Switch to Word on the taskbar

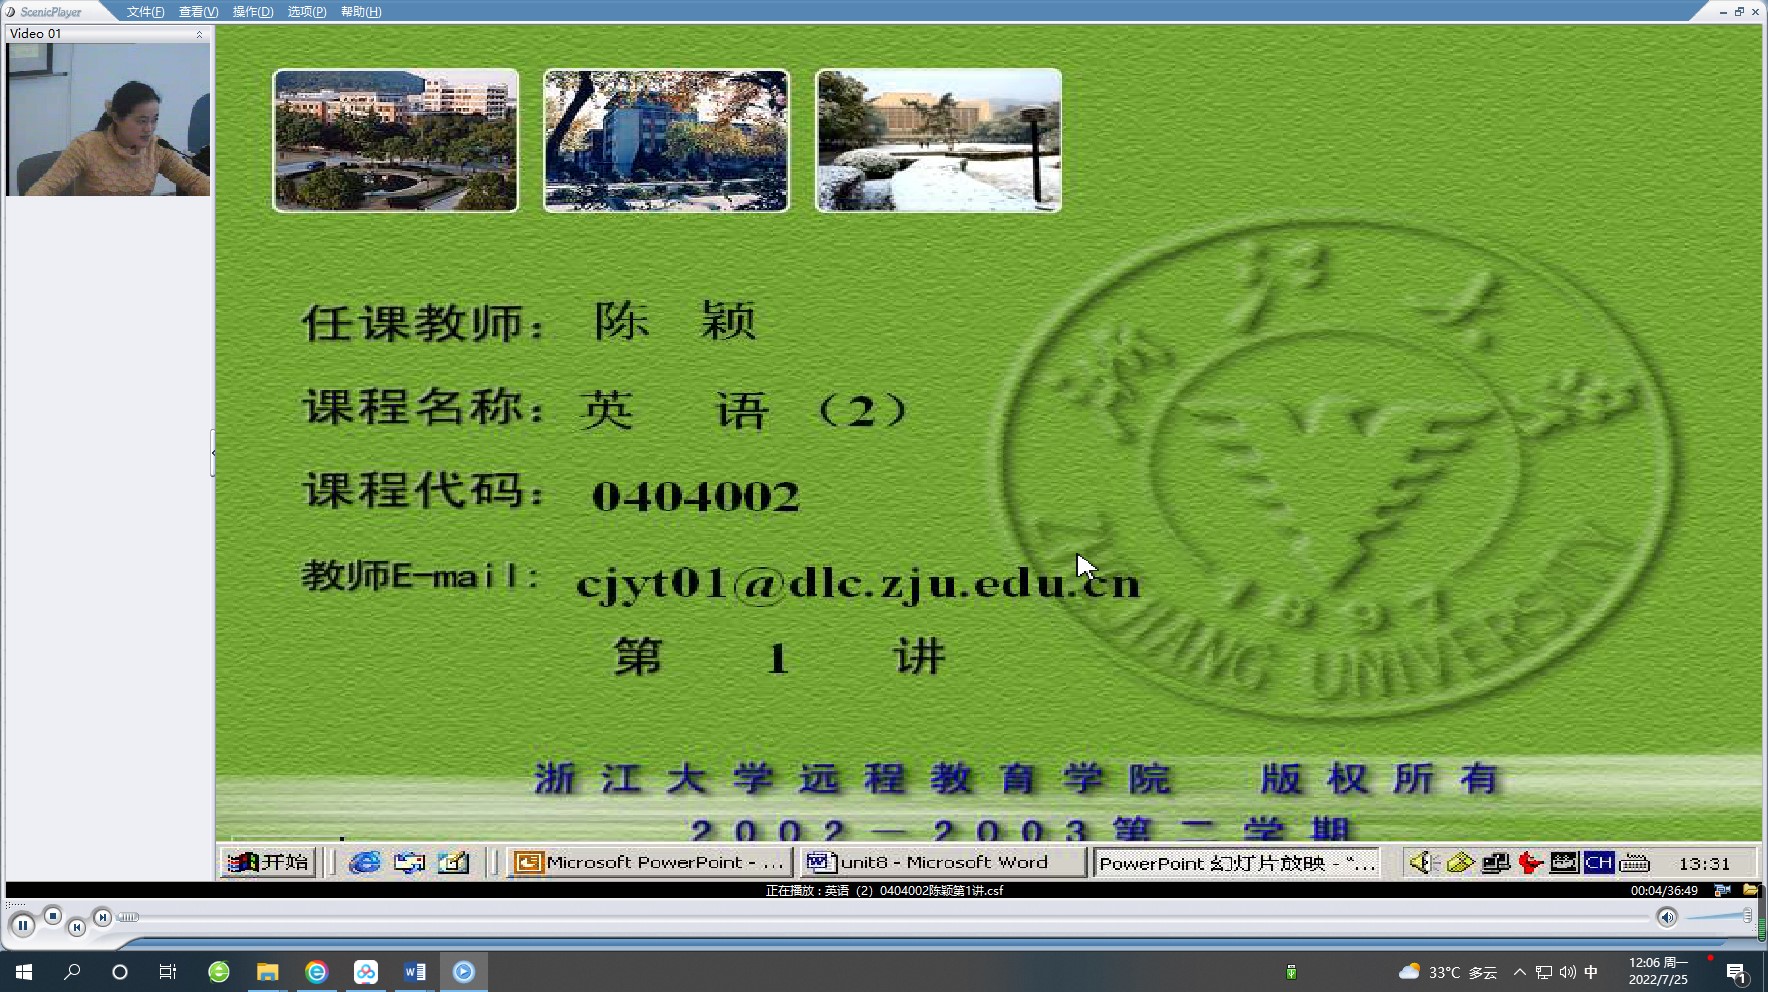coord(415,972)
